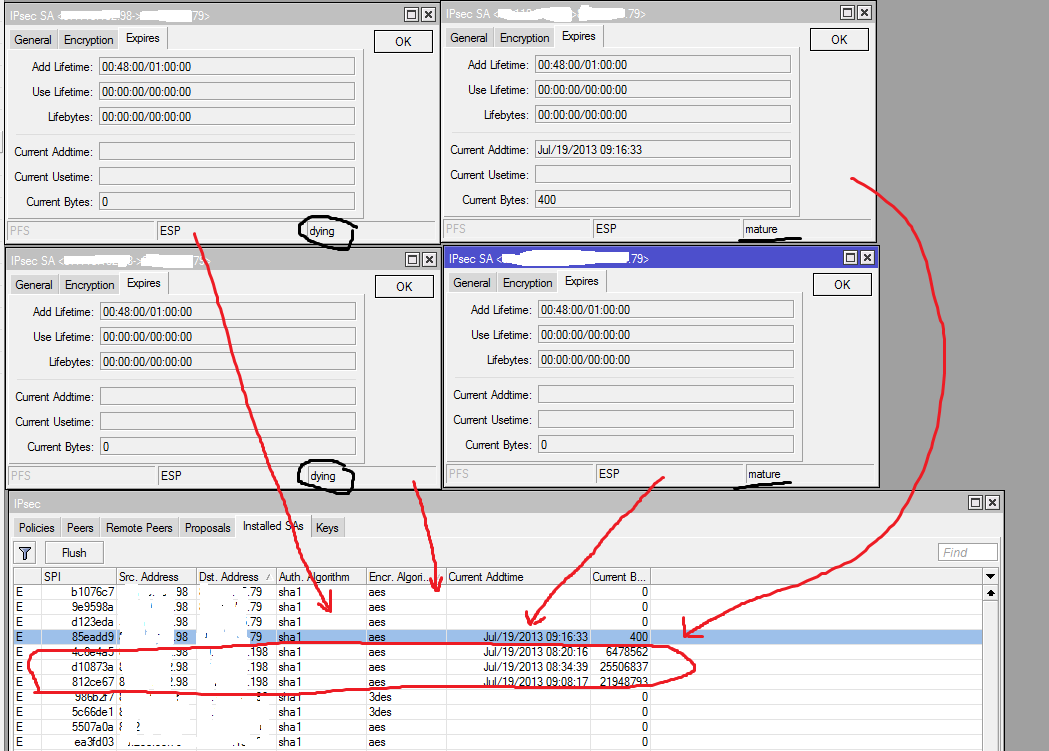Open Encryption tab in SA window showing 400 bytes
Viewport: 1049px width, 751px height.
click(524, 38)
